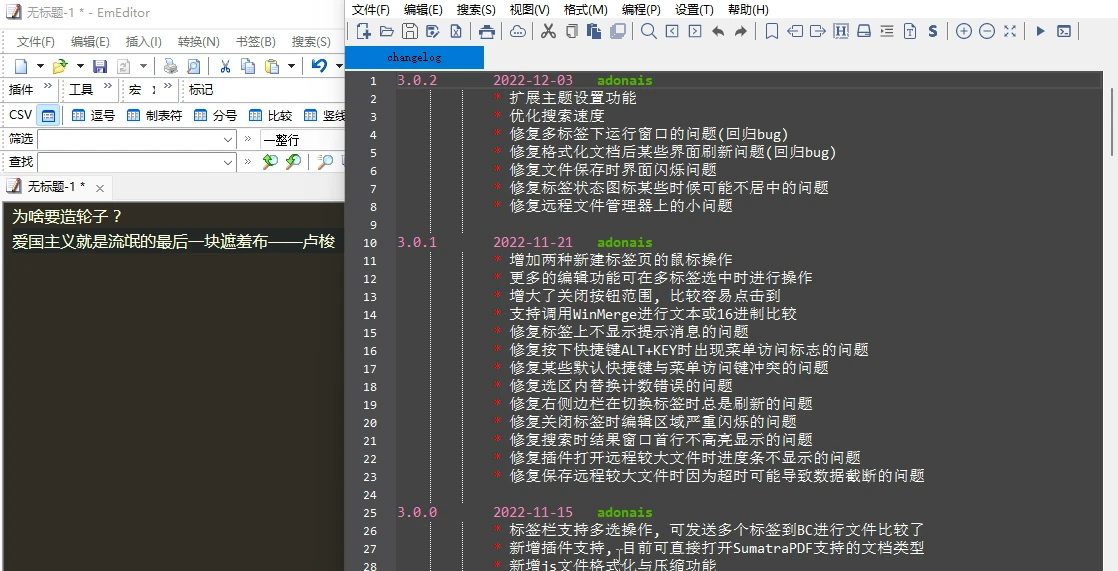This screenshot has height=571, width=1118.
Task: Toggle the 逗号 comma-separated mode
Action: click(x=93, y=115)
